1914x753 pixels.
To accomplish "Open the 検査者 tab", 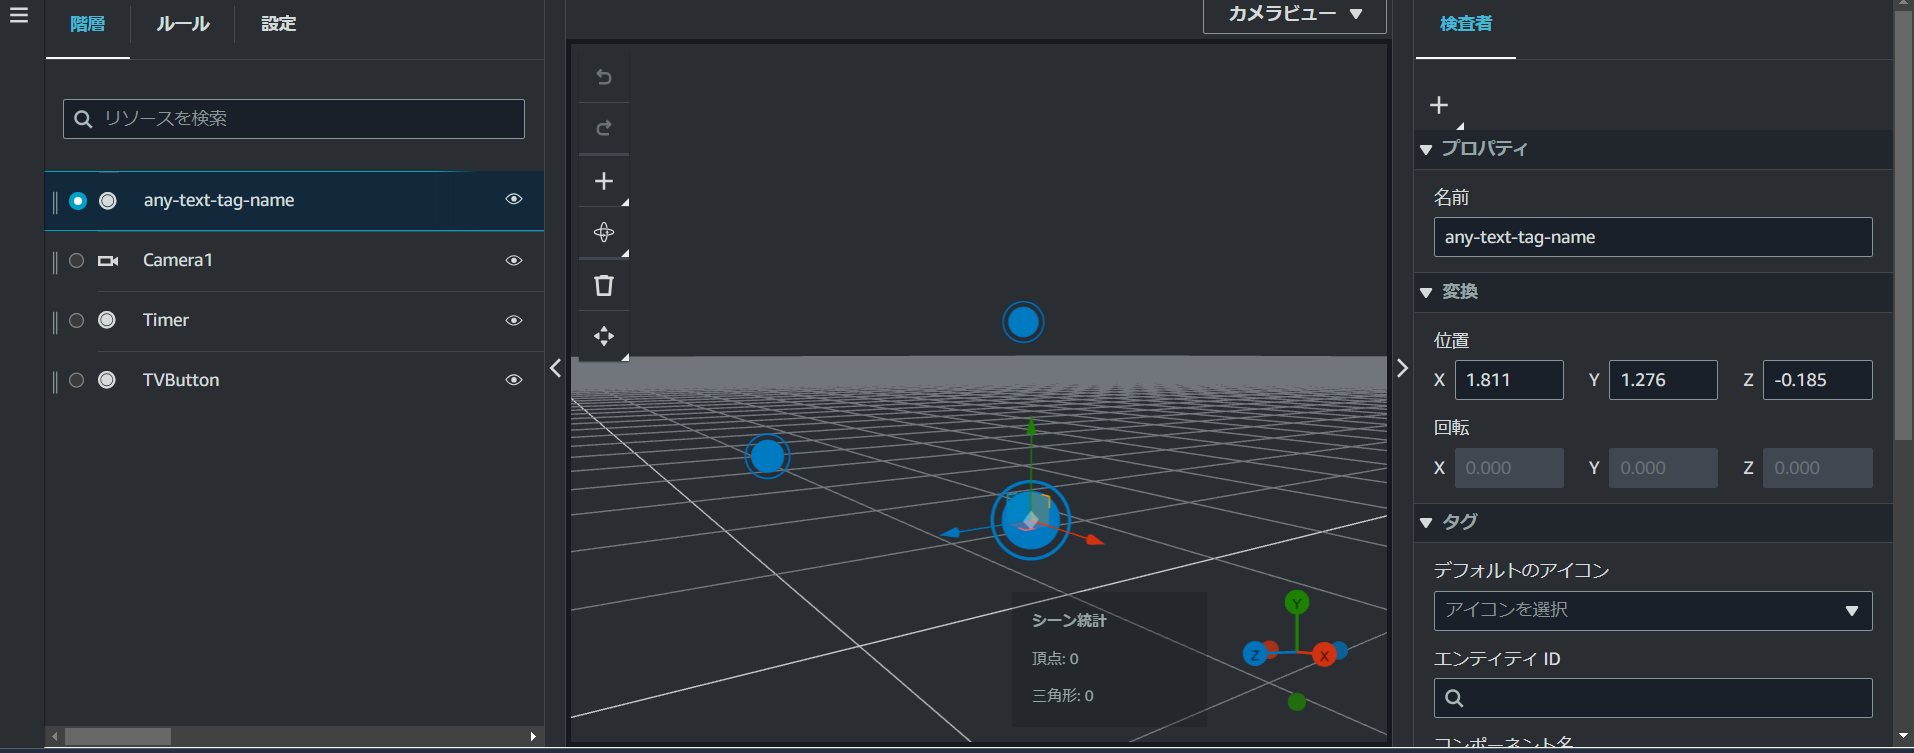I will (1466, 24).
